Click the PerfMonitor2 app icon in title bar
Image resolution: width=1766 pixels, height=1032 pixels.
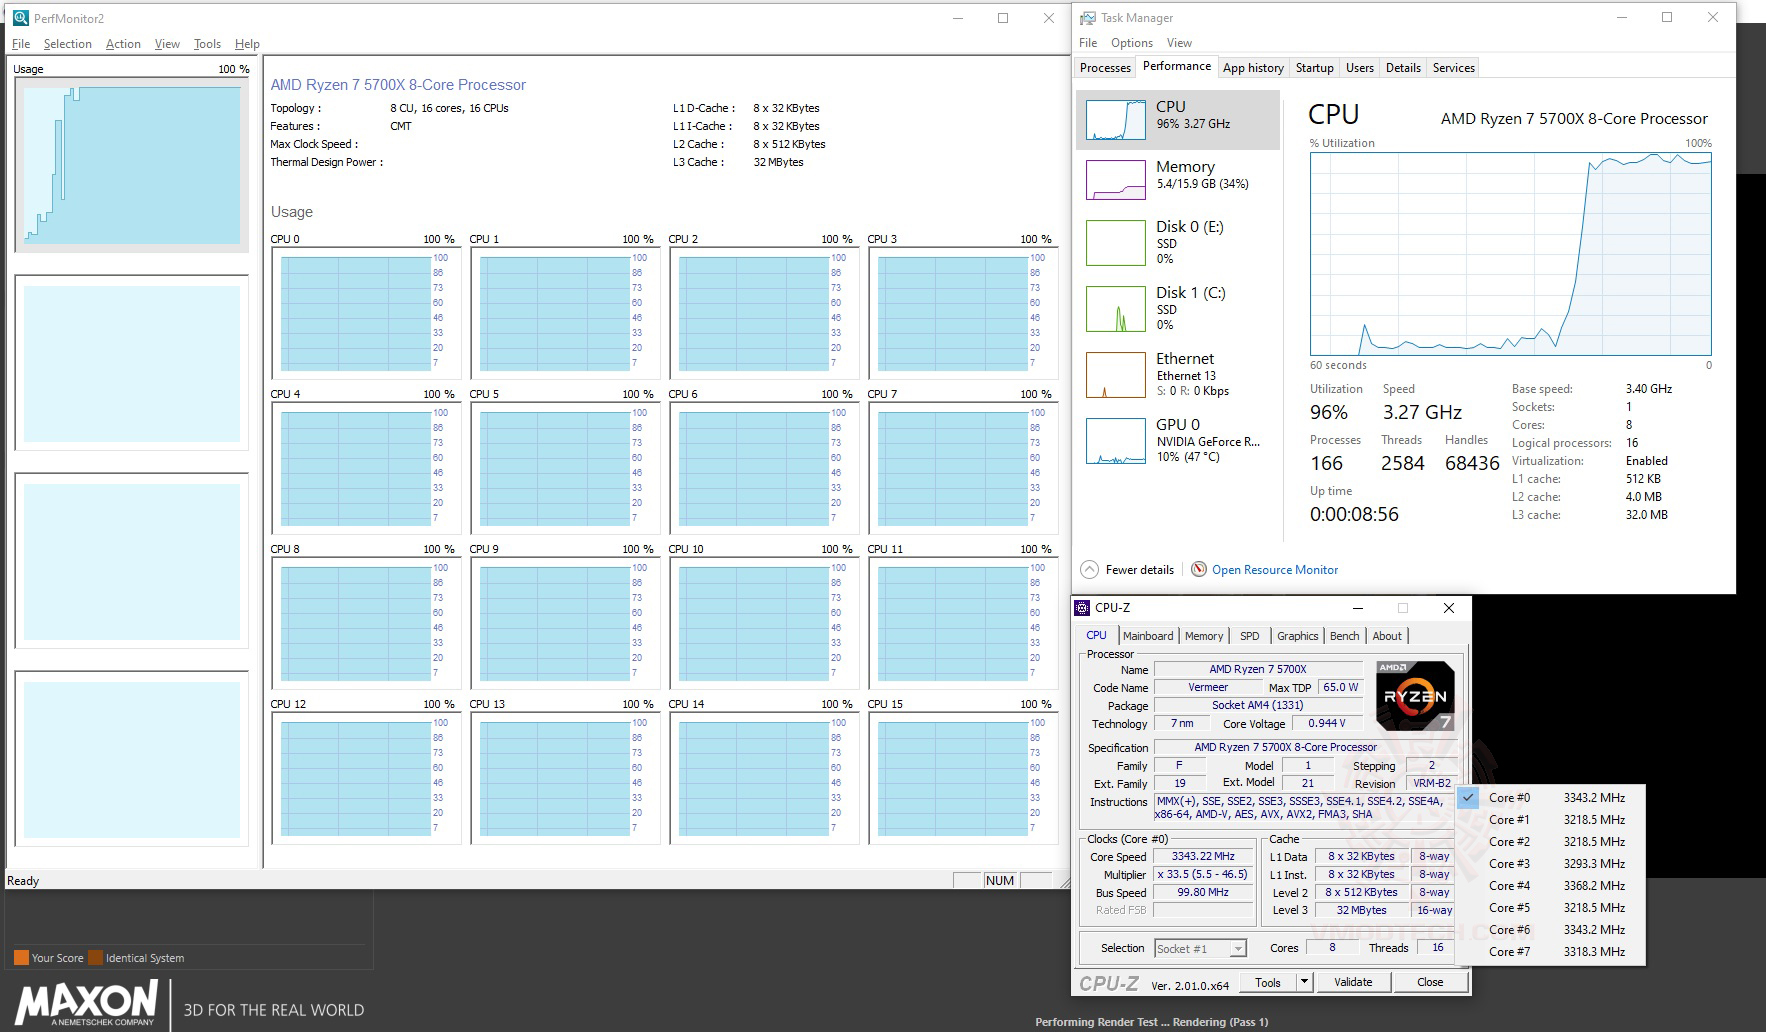click(x=21, y=18)
